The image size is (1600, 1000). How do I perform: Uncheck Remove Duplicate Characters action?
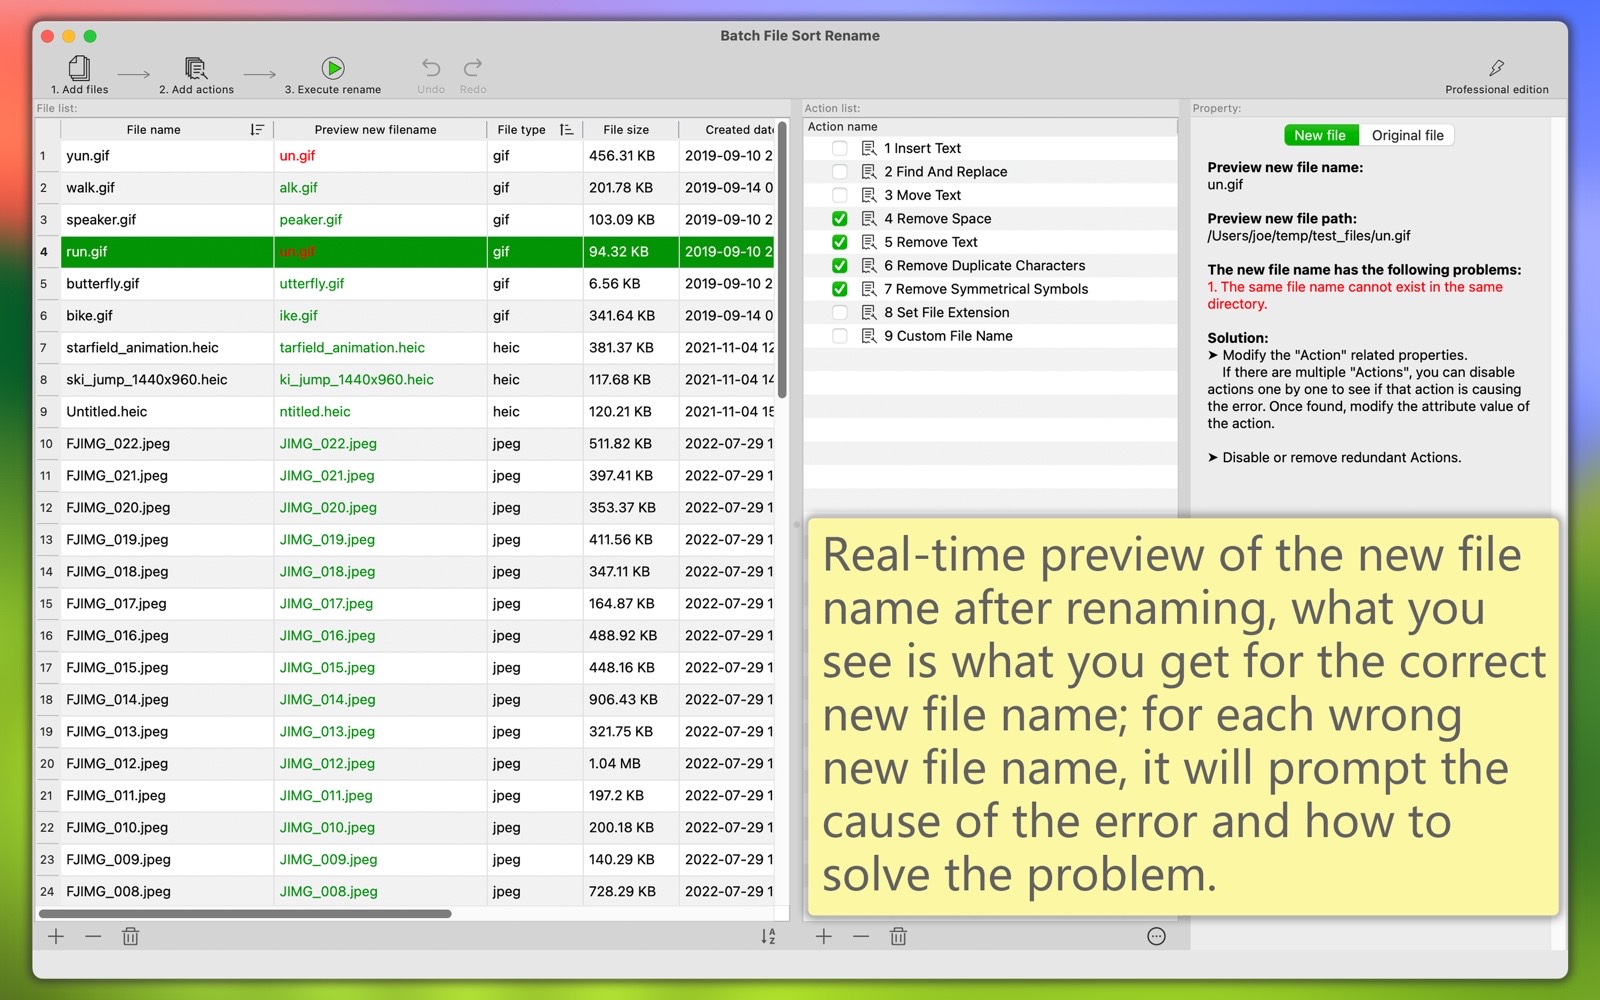(840, 266)
